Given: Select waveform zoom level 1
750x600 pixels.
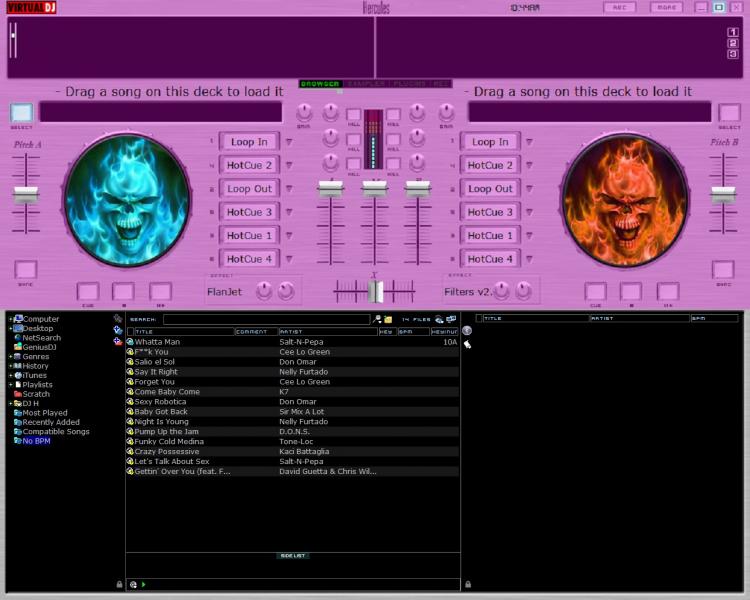Looking at the screenshot, I should pyautogui.click(x=732, y=32).
